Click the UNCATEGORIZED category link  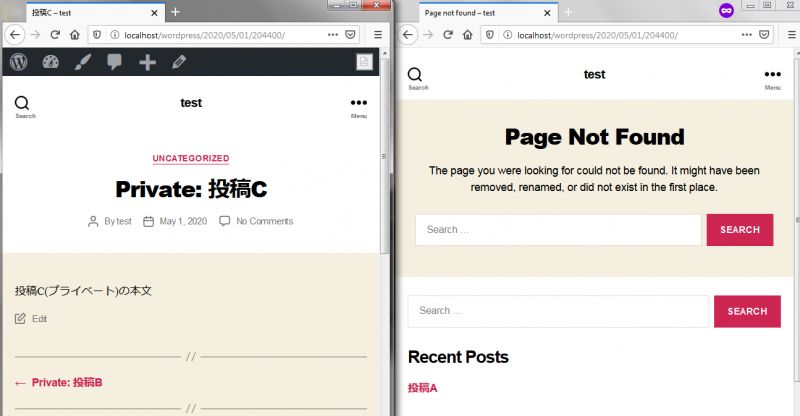(x=191, y=158)
